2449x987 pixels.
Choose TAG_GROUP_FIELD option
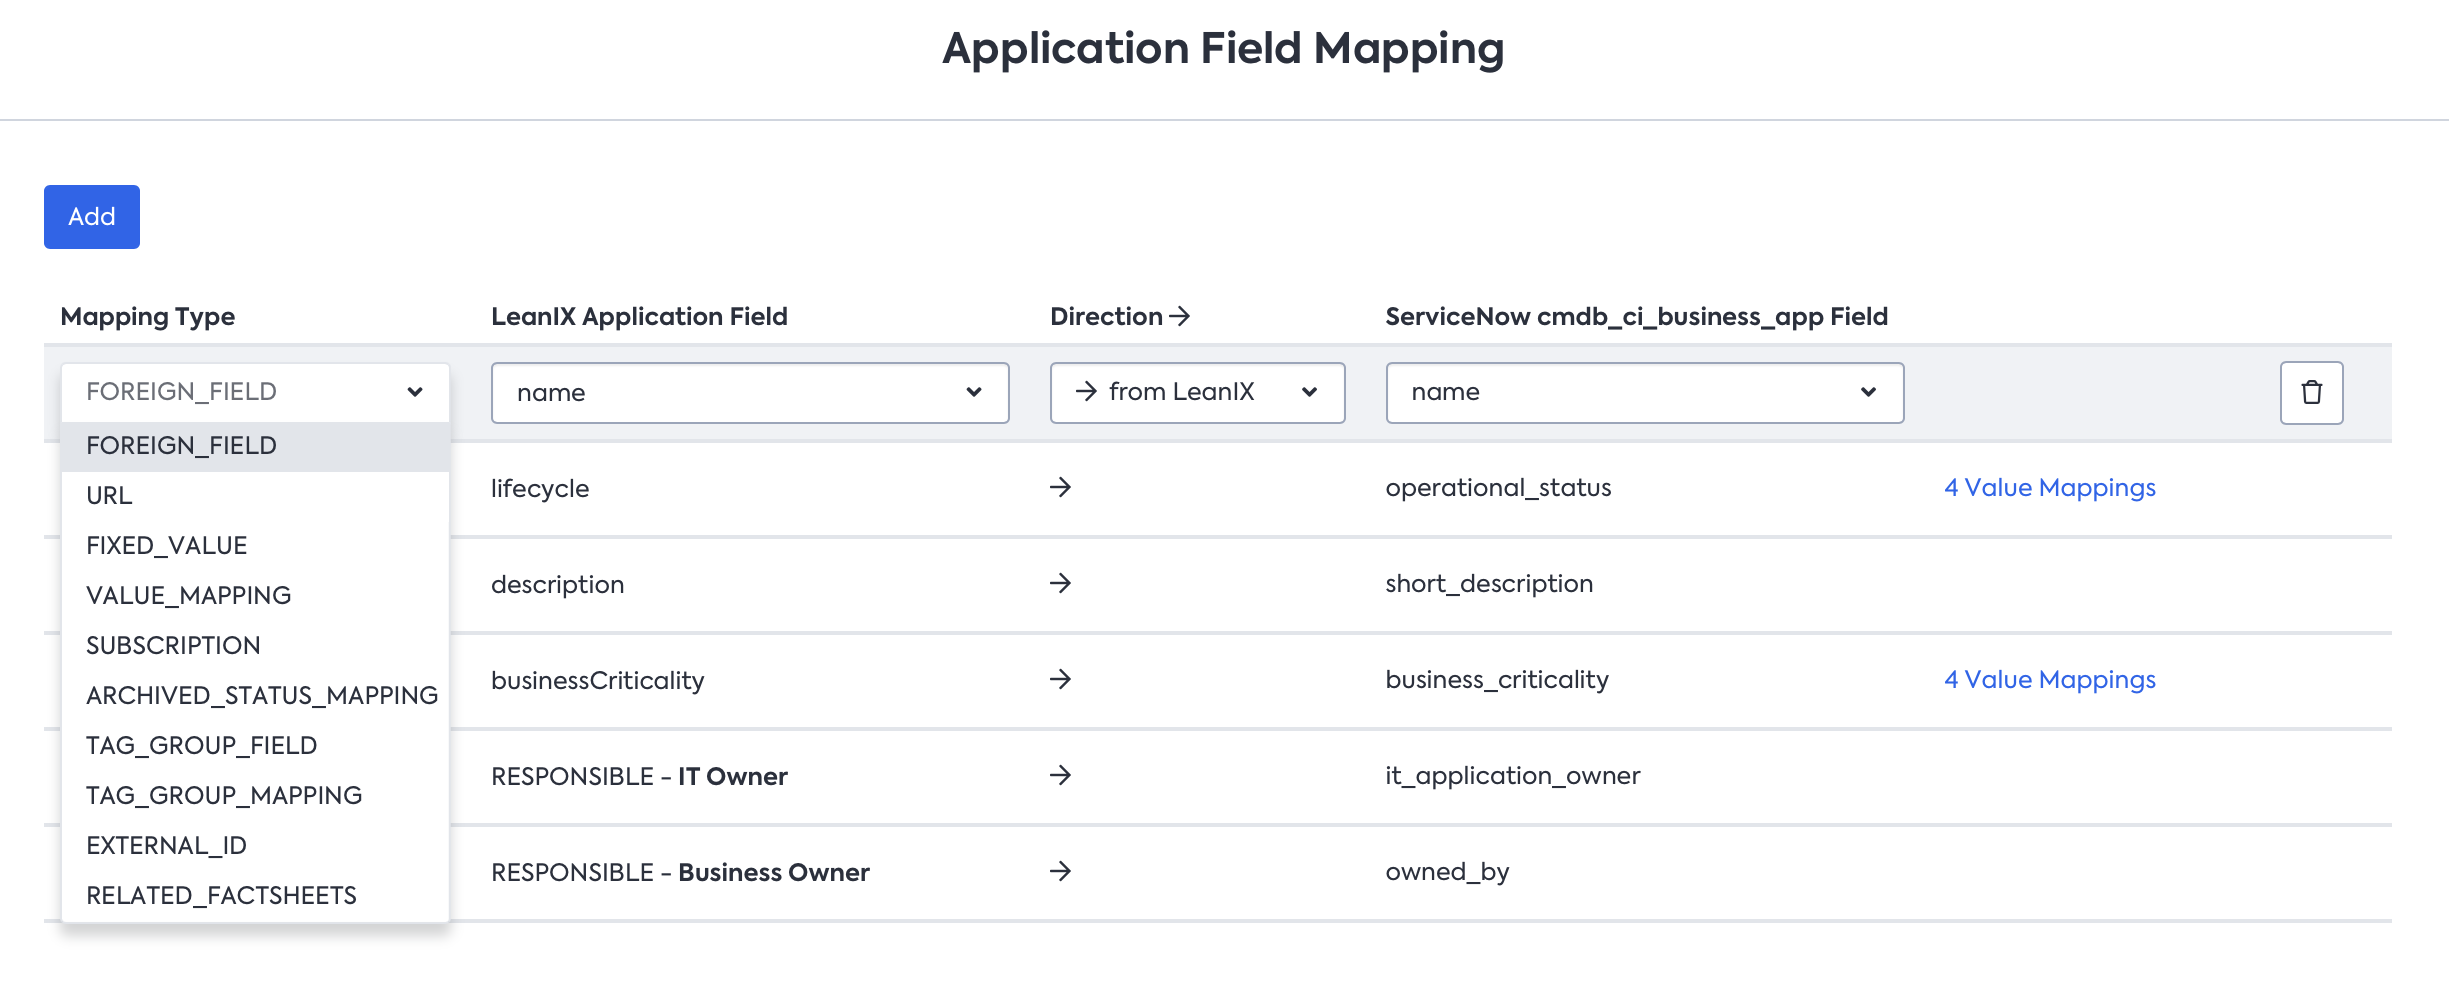[x=255, y=746]
